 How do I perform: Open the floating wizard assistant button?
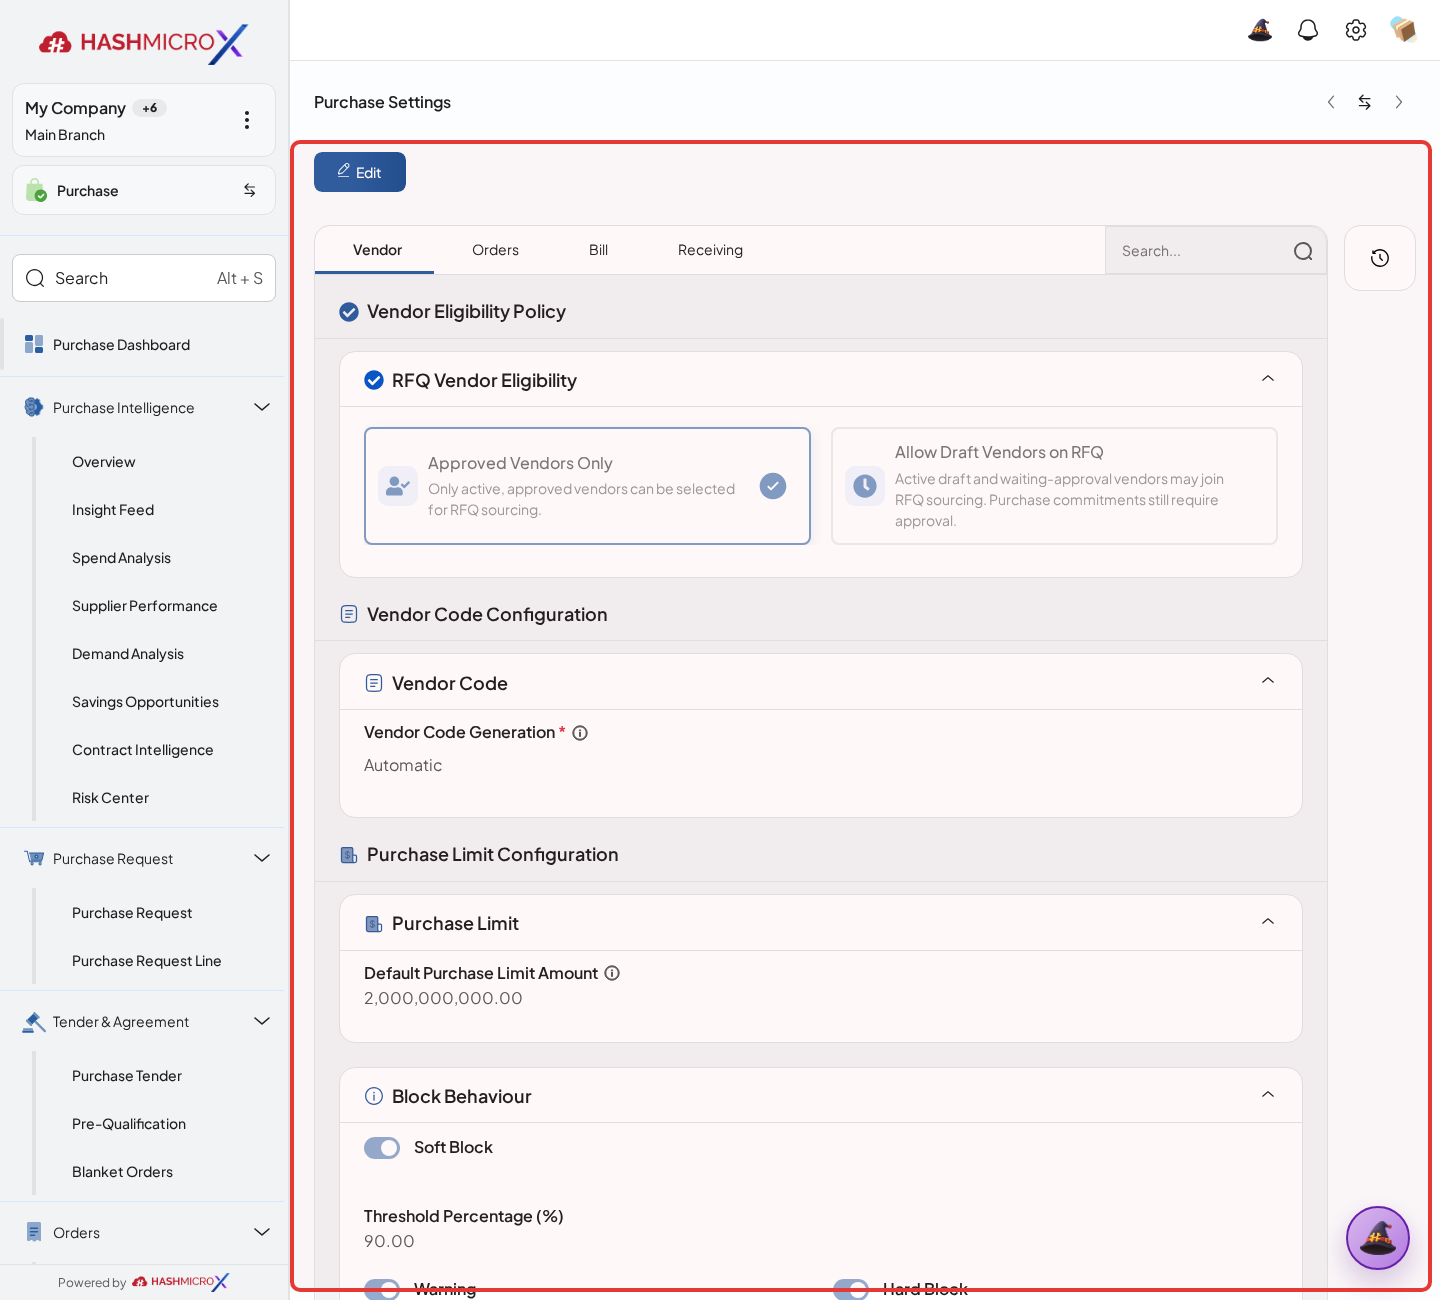(1378, 1238)
